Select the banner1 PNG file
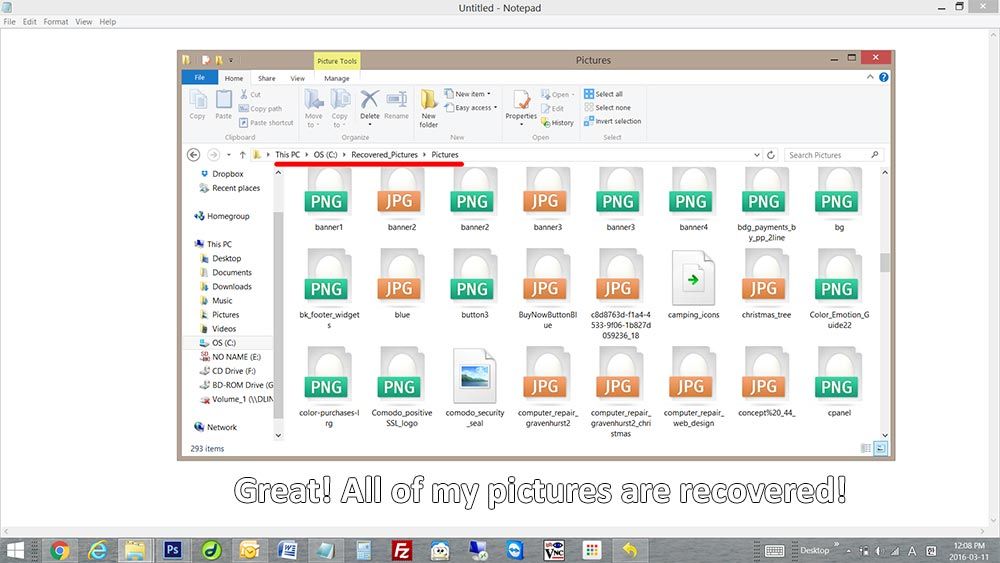Viewport: 1000px width, 563px height. pos(328,200)
